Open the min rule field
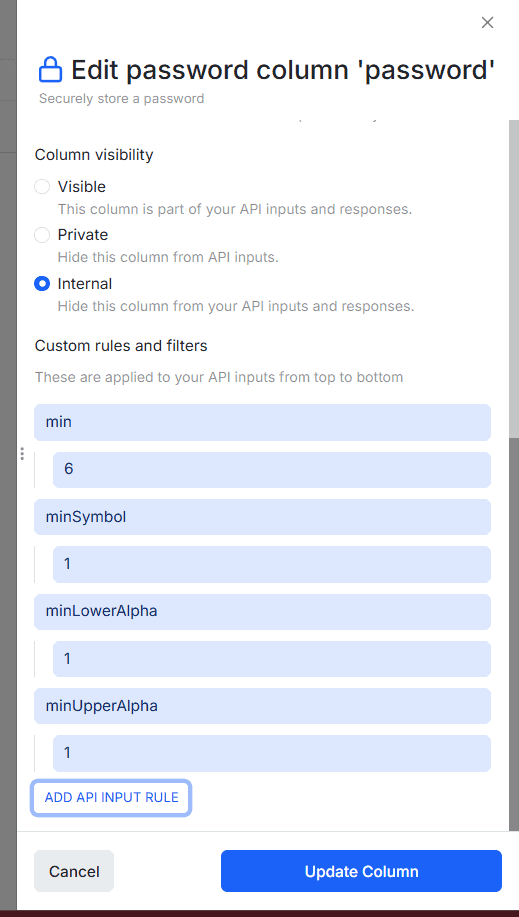The height and width of the screenshot is (917, 519). pos(262,422)
